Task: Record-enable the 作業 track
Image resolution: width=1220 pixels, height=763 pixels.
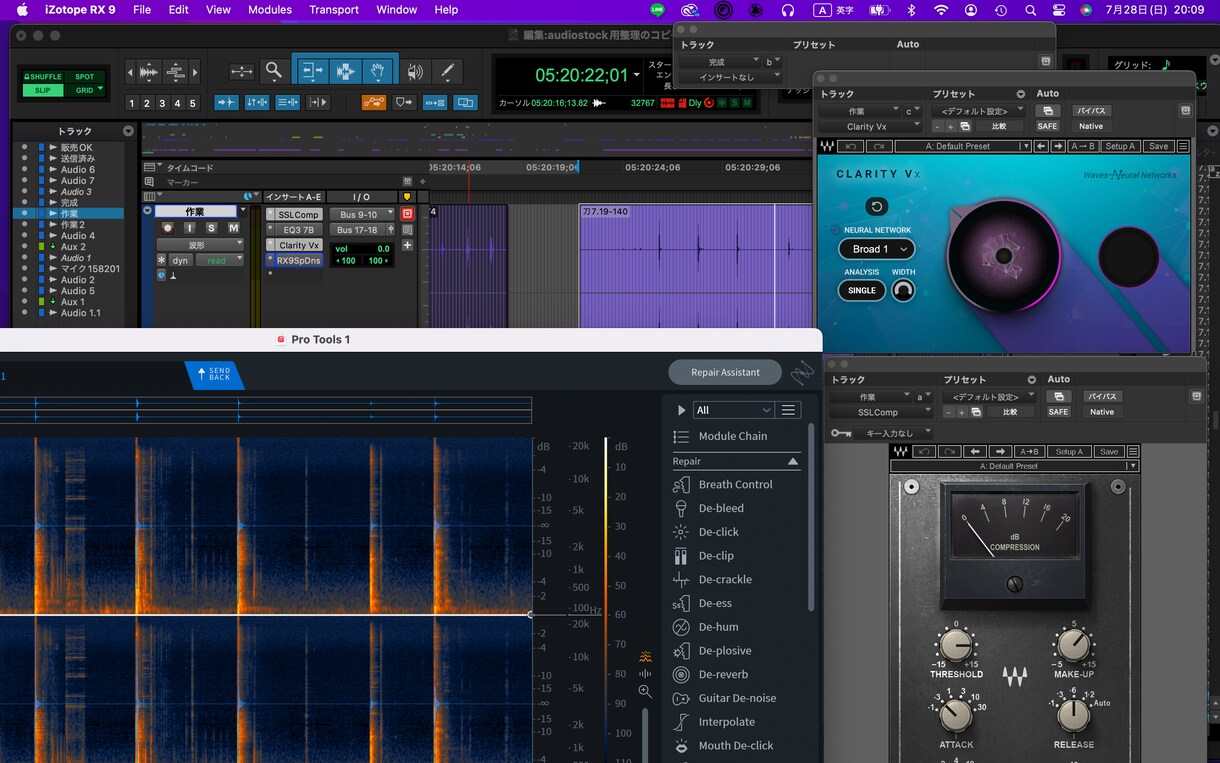Action: coord(167,228)
